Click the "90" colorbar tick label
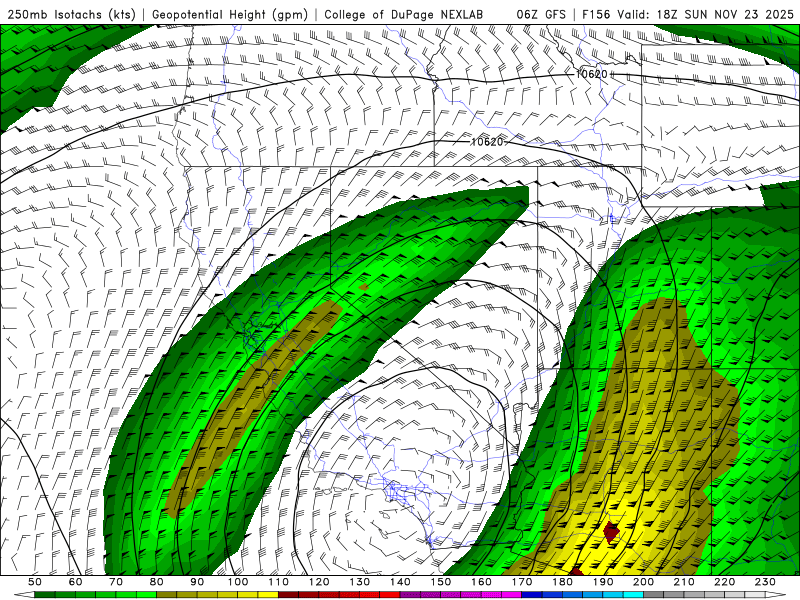800x600 pixels. 197,582
